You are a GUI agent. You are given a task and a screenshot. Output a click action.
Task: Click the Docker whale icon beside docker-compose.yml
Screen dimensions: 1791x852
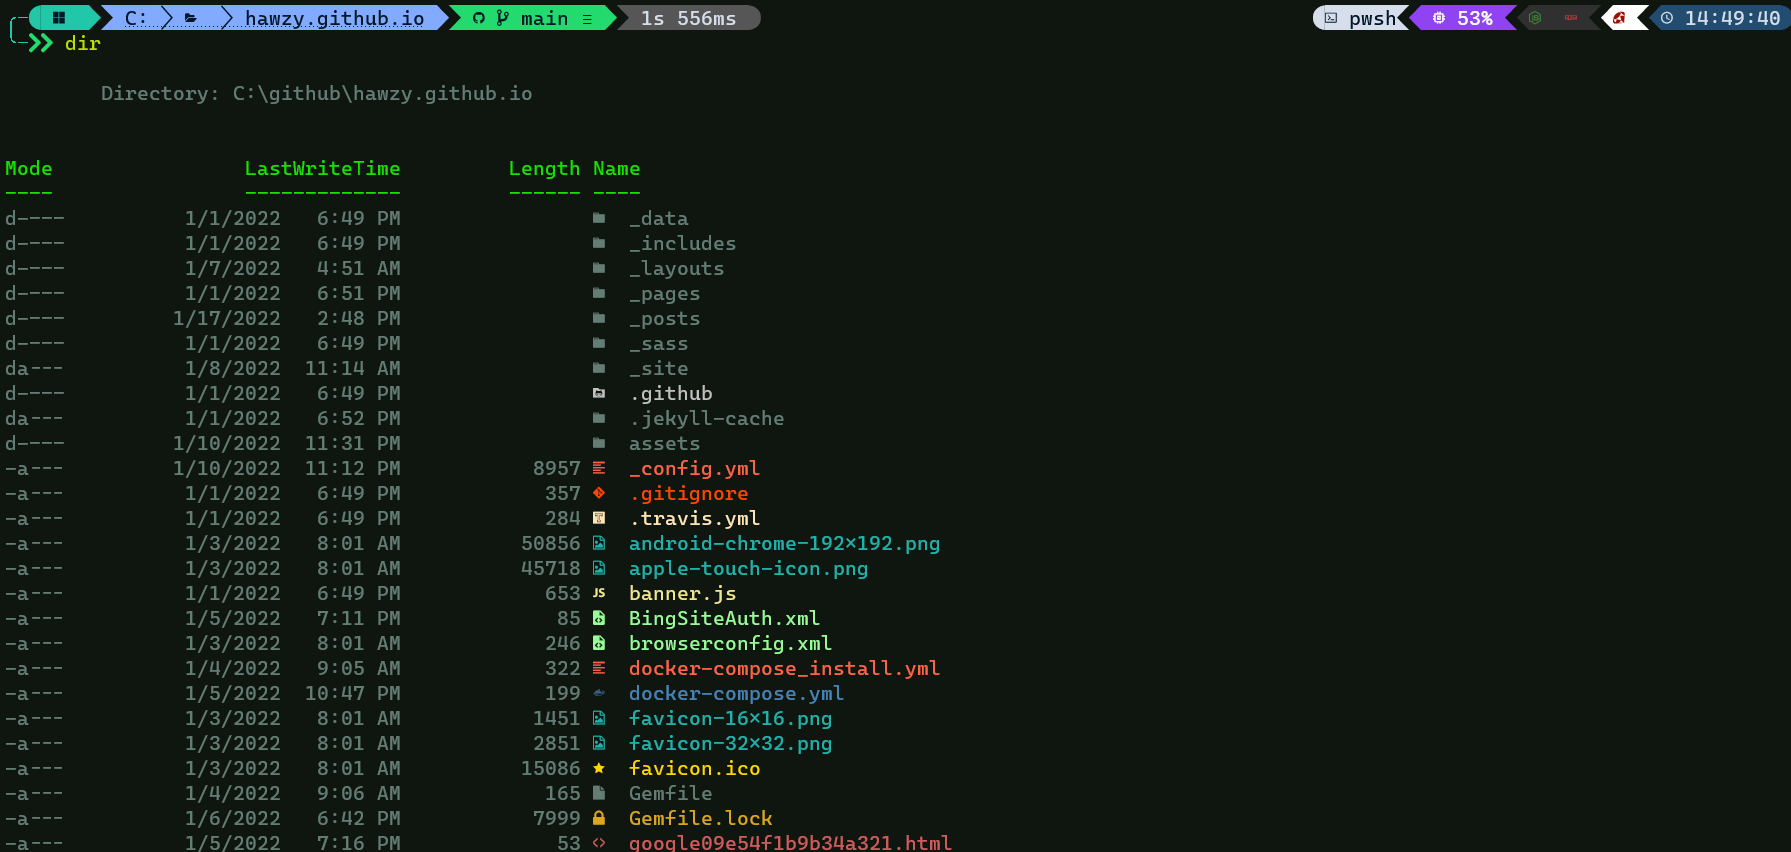point(599,693)
